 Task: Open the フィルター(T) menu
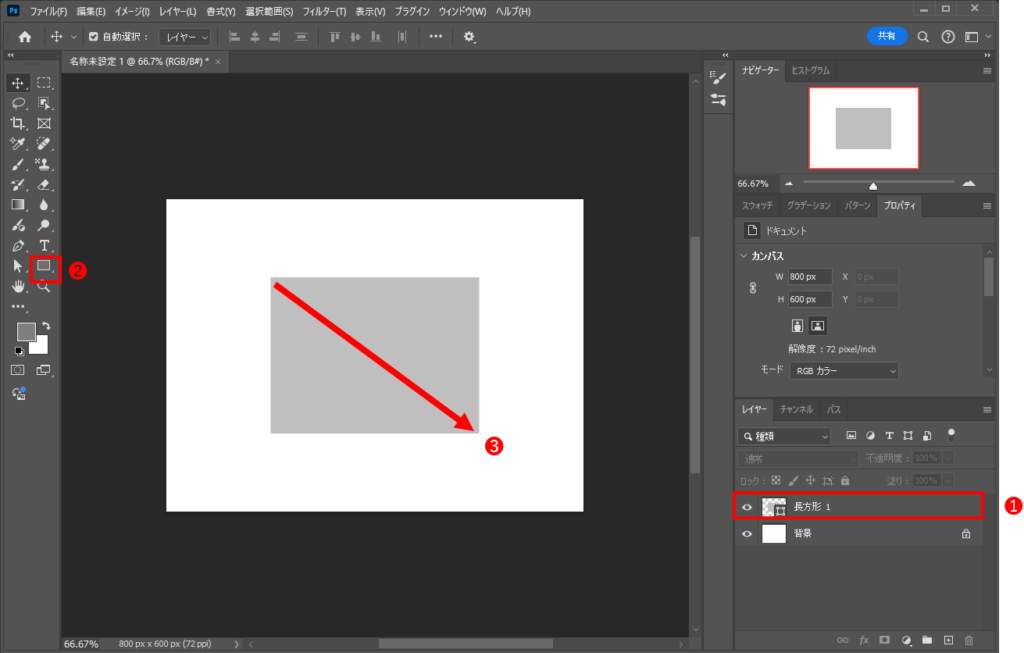click(324, 11)
